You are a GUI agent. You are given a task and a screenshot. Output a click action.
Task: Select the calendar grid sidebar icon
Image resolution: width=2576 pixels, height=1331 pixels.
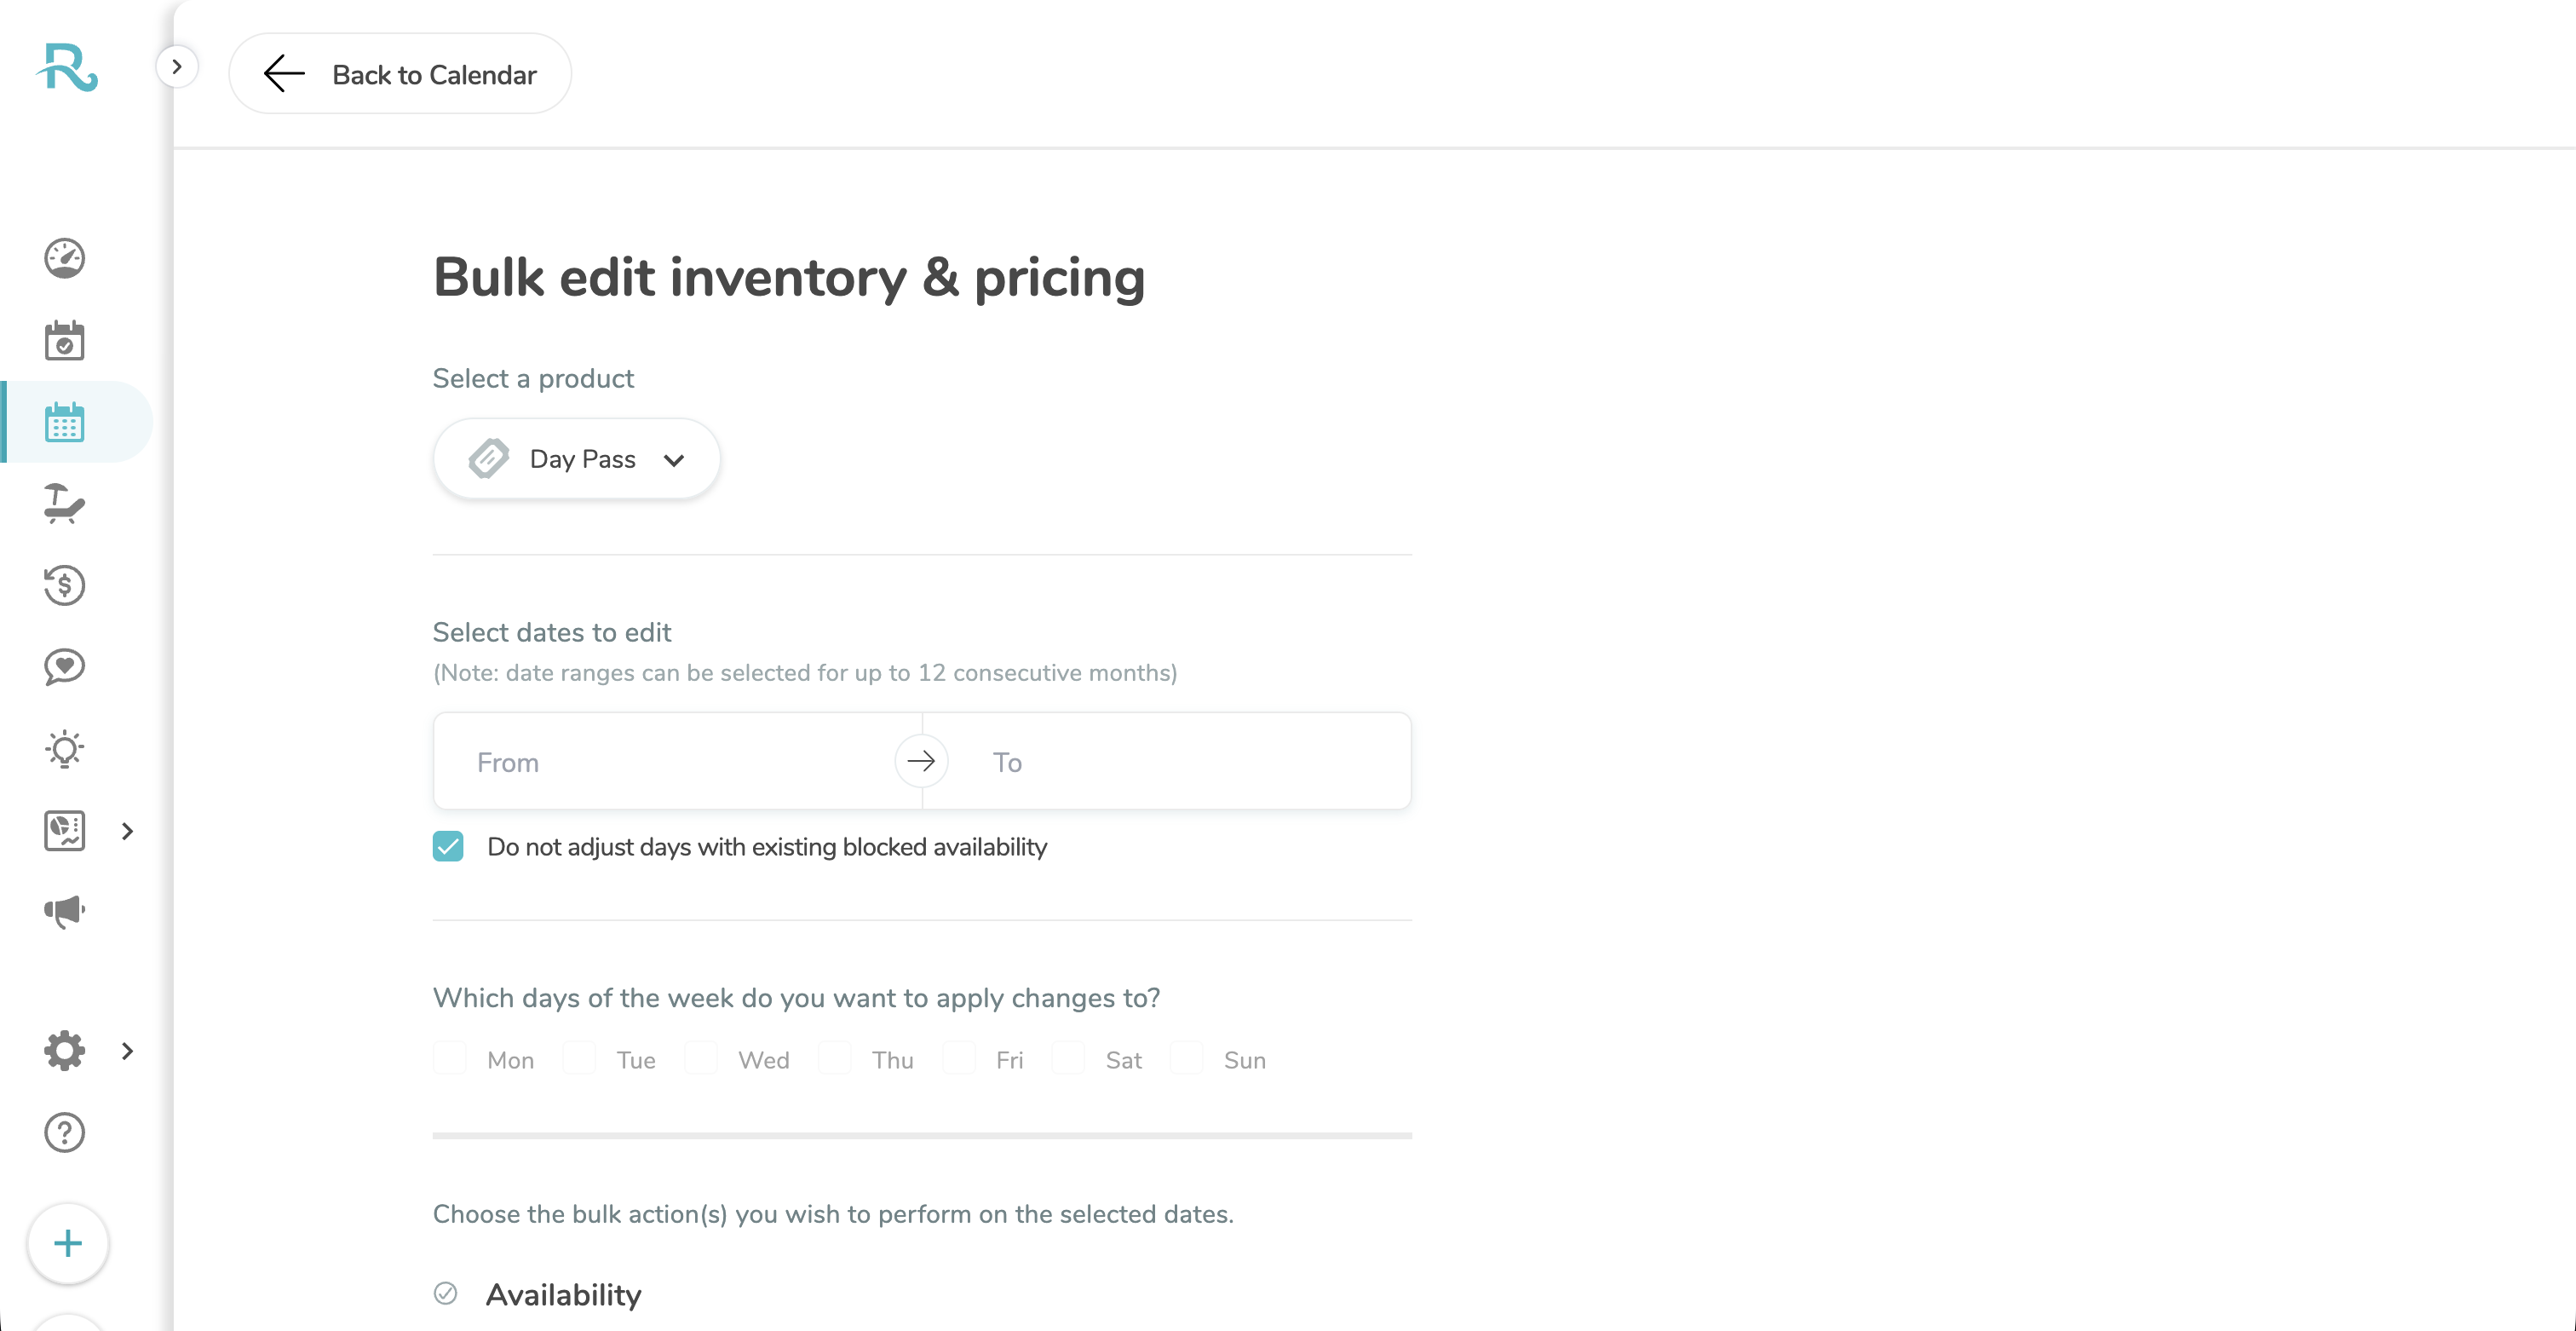(64, 422)
